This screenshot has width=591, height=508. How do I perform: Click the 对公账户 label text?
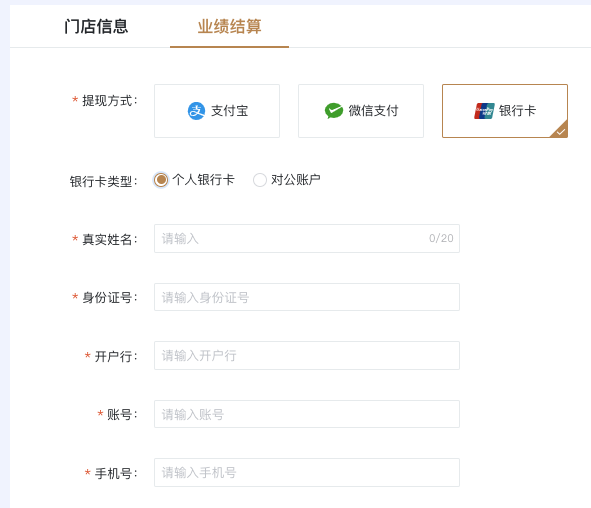point(296,180)
